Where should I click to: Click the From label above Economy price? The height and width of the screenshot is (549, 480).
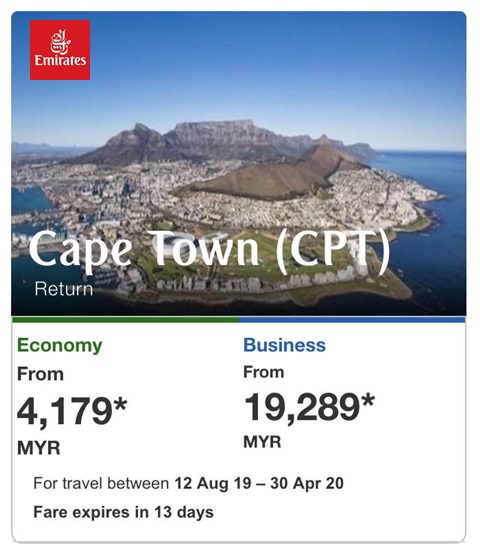coord(40,374)
